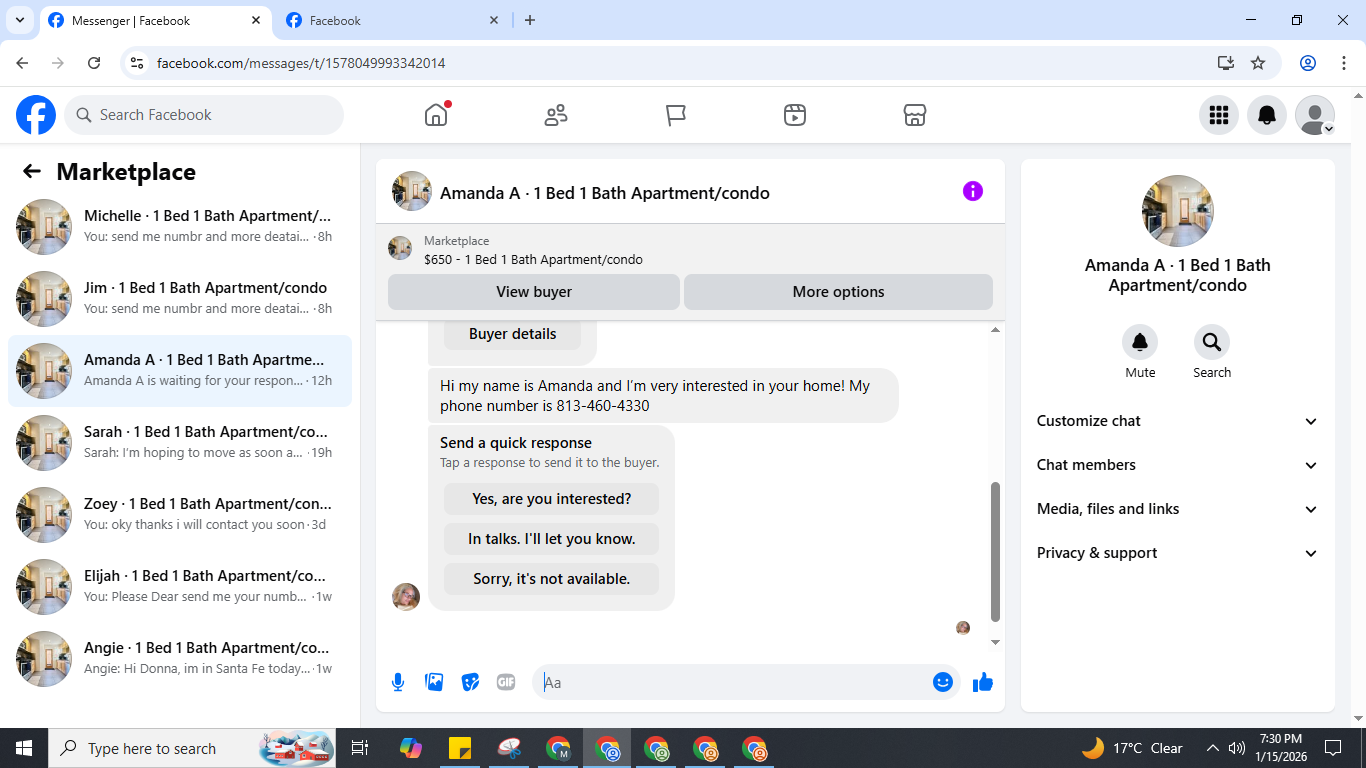This screenshot has height=768, width=1366.
Task: Open Elijah's conversation
Action: pyautogui.click(x=180, y=587)
